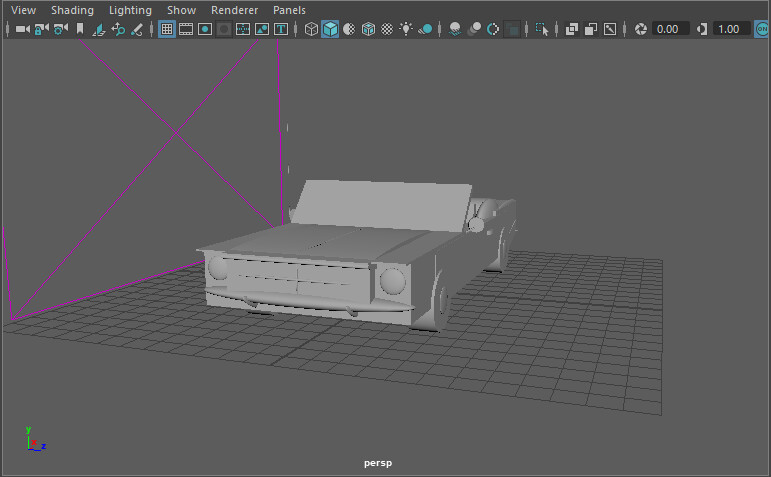Toggle the Field Chart icon
Image resolution: width=771 pixels, height=477 pixels.
[243, 29]
